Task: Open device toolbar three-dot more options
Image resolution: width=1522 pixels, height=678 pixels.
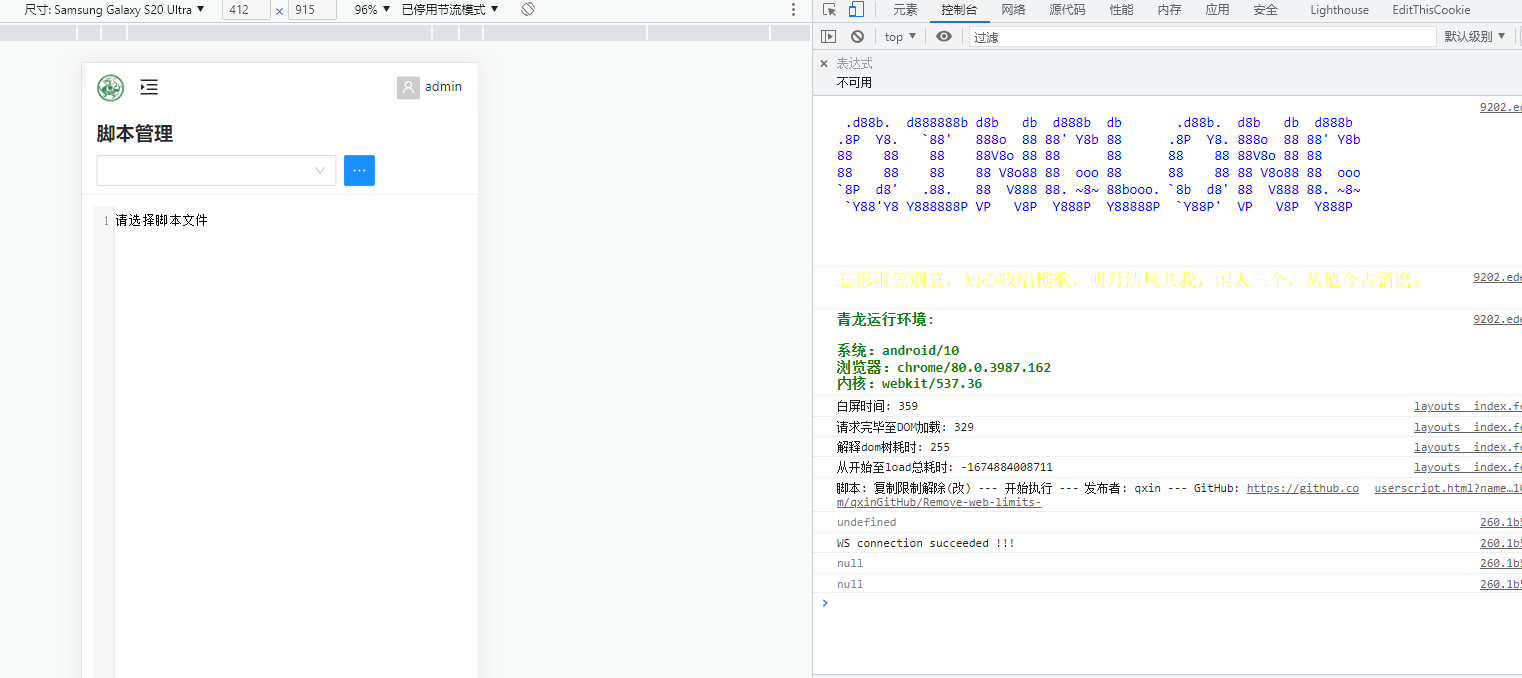Action: pos(794,9)
